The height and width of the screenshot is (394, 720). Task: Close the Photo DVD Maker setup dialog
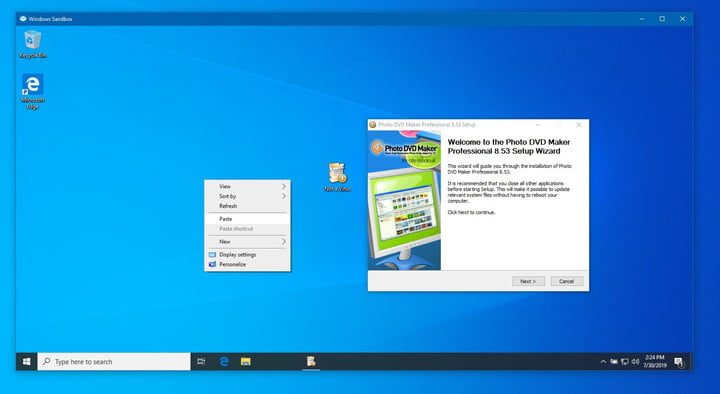click(579, 124)
